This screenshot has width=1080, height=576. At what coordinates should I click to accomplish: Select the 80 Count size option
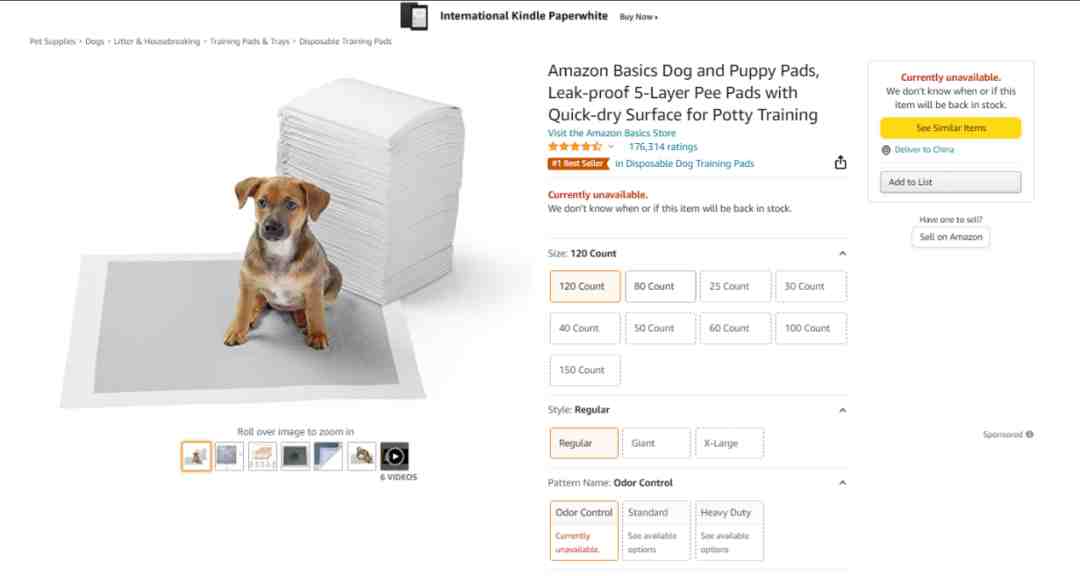pyautogui.click(x=660, y=286)
